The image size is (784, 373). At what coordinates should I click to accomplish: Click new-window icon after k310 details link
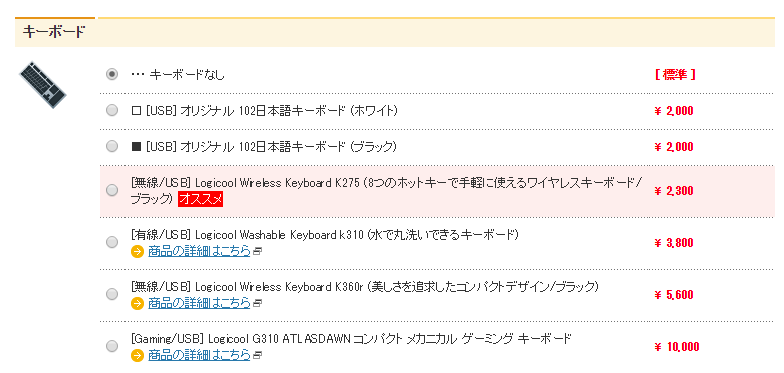(x=258, y=252)
